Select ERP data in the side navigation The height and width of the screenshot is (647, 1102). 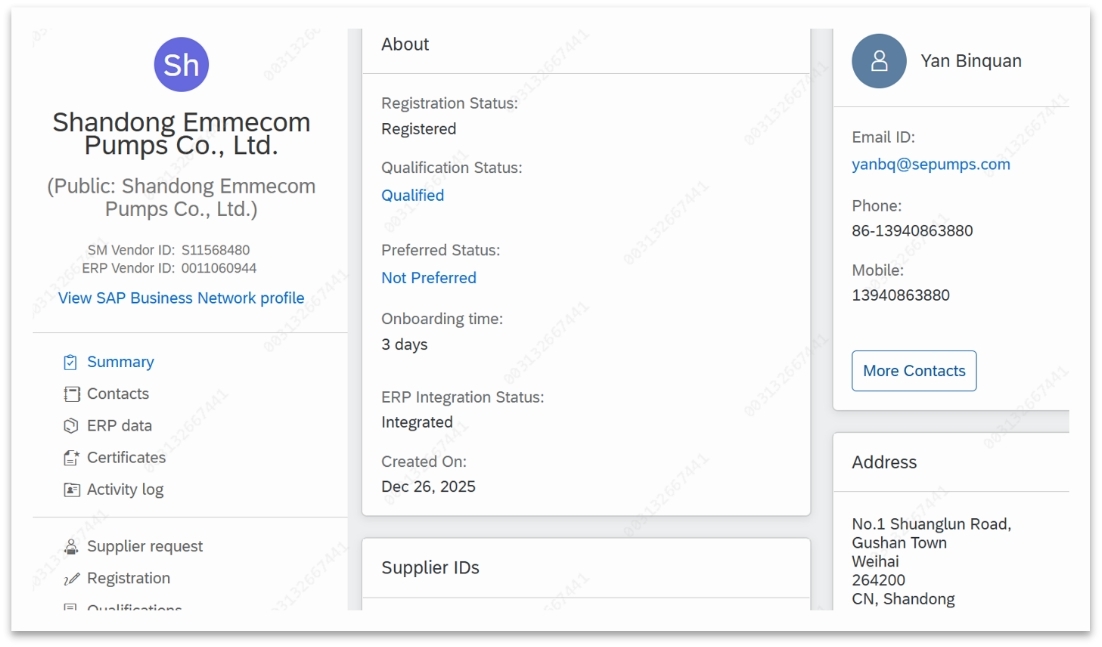[119, 426]
